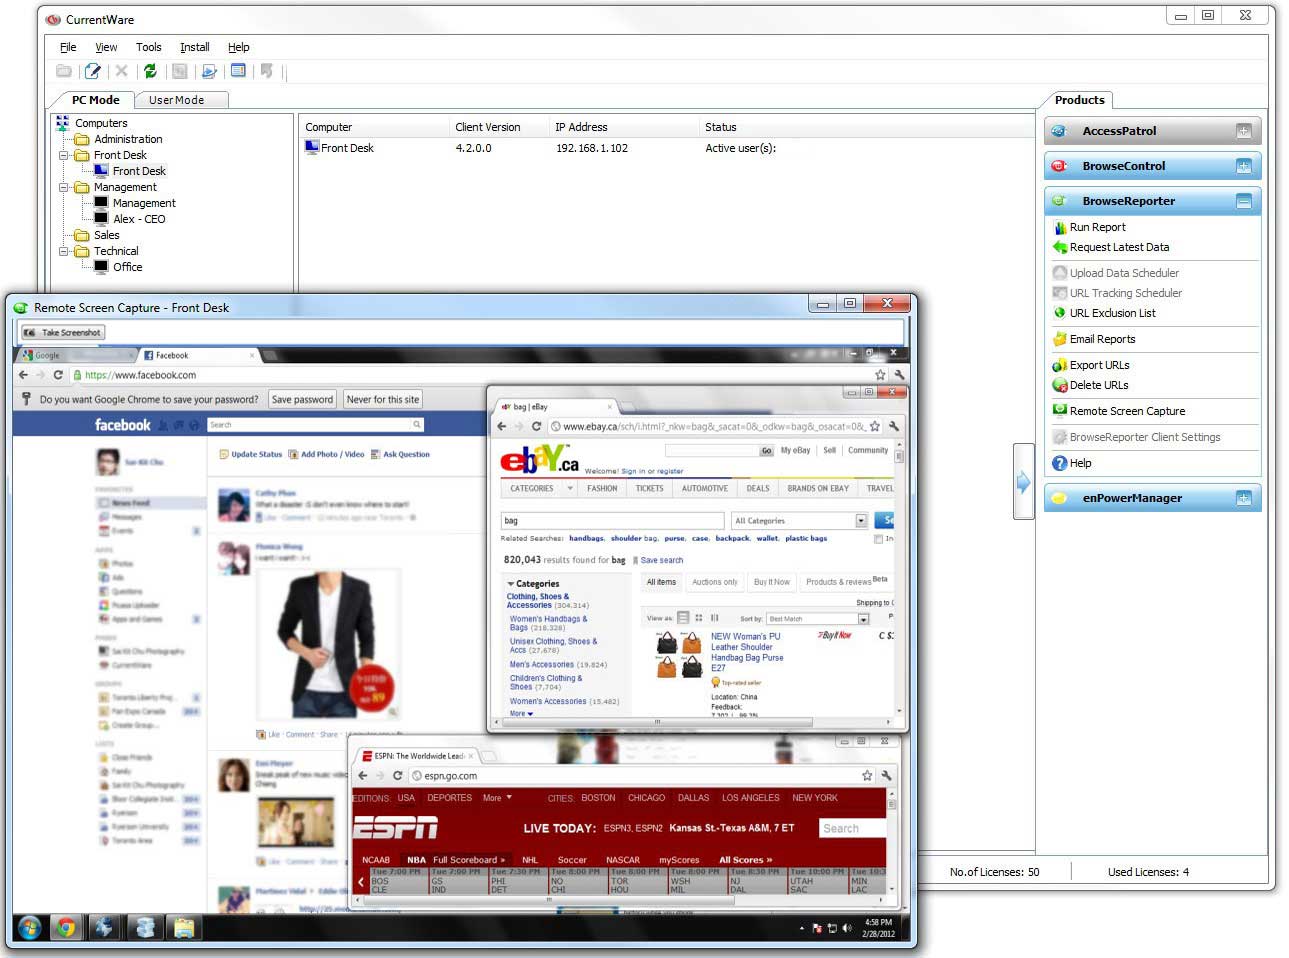Open Remote Screen Capture from the BrowseReporter panel

(x=1126, y=411)
